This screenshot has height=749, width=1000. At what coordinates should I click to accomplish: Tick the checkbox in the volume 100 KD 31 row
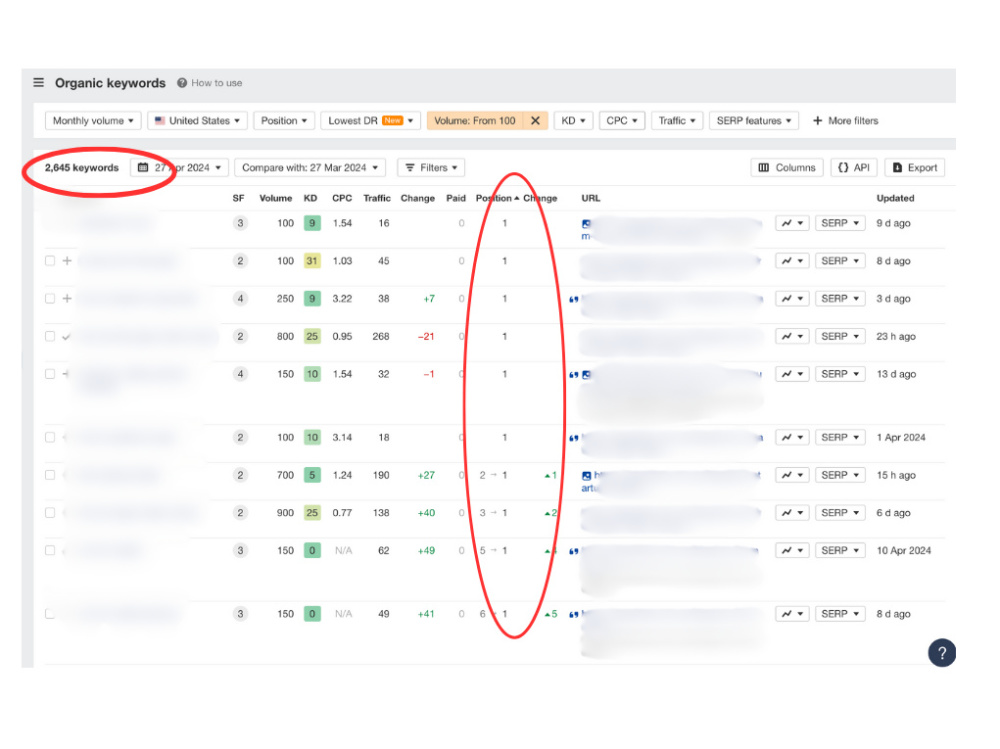click(50, 261)
